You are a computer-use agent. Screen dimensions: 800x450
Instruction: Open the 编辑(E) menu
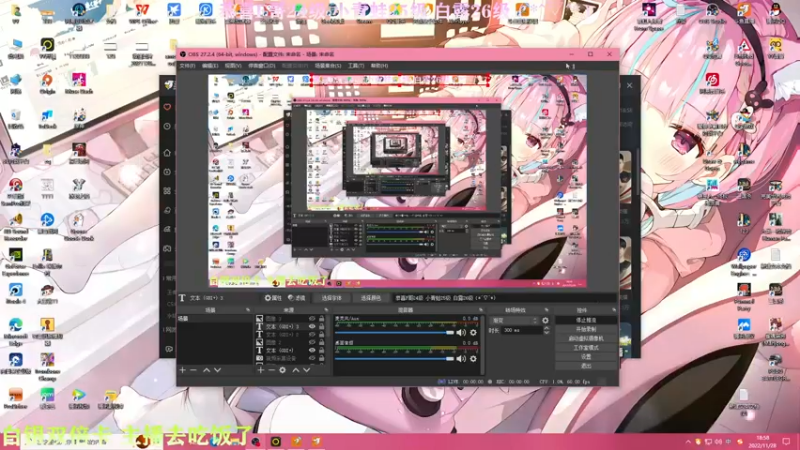pyautogui.click(x=210, y=66)
